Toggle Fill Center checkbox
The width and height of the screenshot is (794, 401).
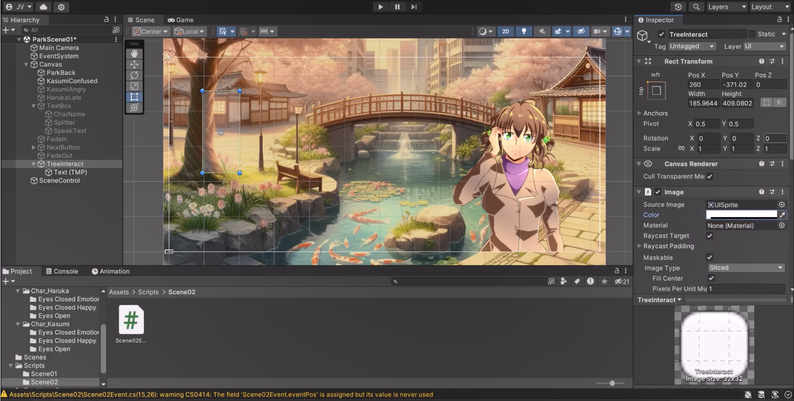[x=711, y=278]
